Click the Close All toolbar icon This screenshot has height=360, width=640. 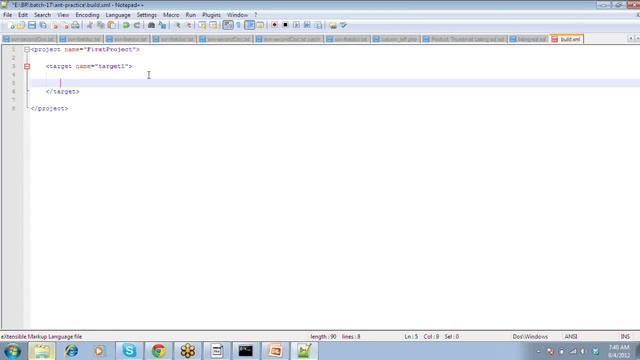point(65,25)
